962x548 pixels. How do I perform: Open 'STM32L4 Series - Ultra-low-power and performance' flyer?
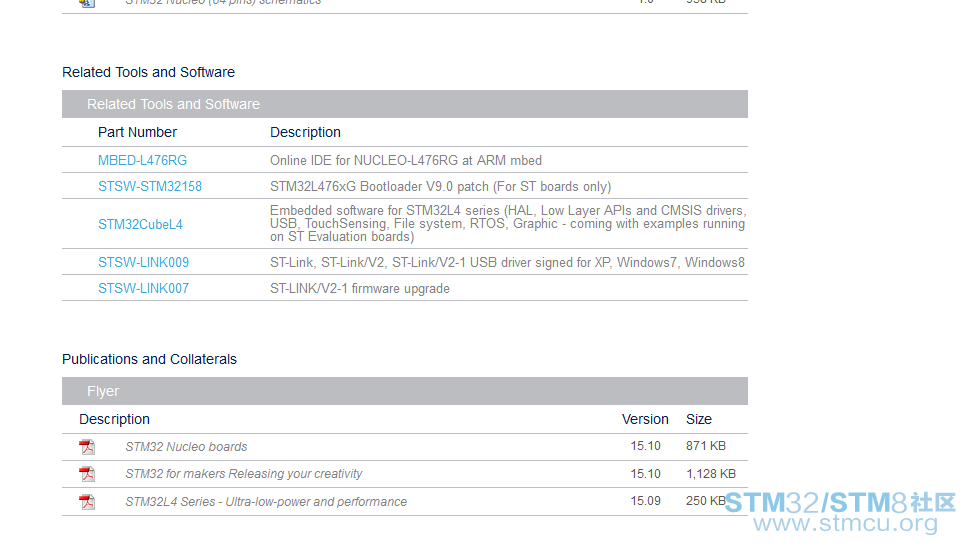pos(266,501)
